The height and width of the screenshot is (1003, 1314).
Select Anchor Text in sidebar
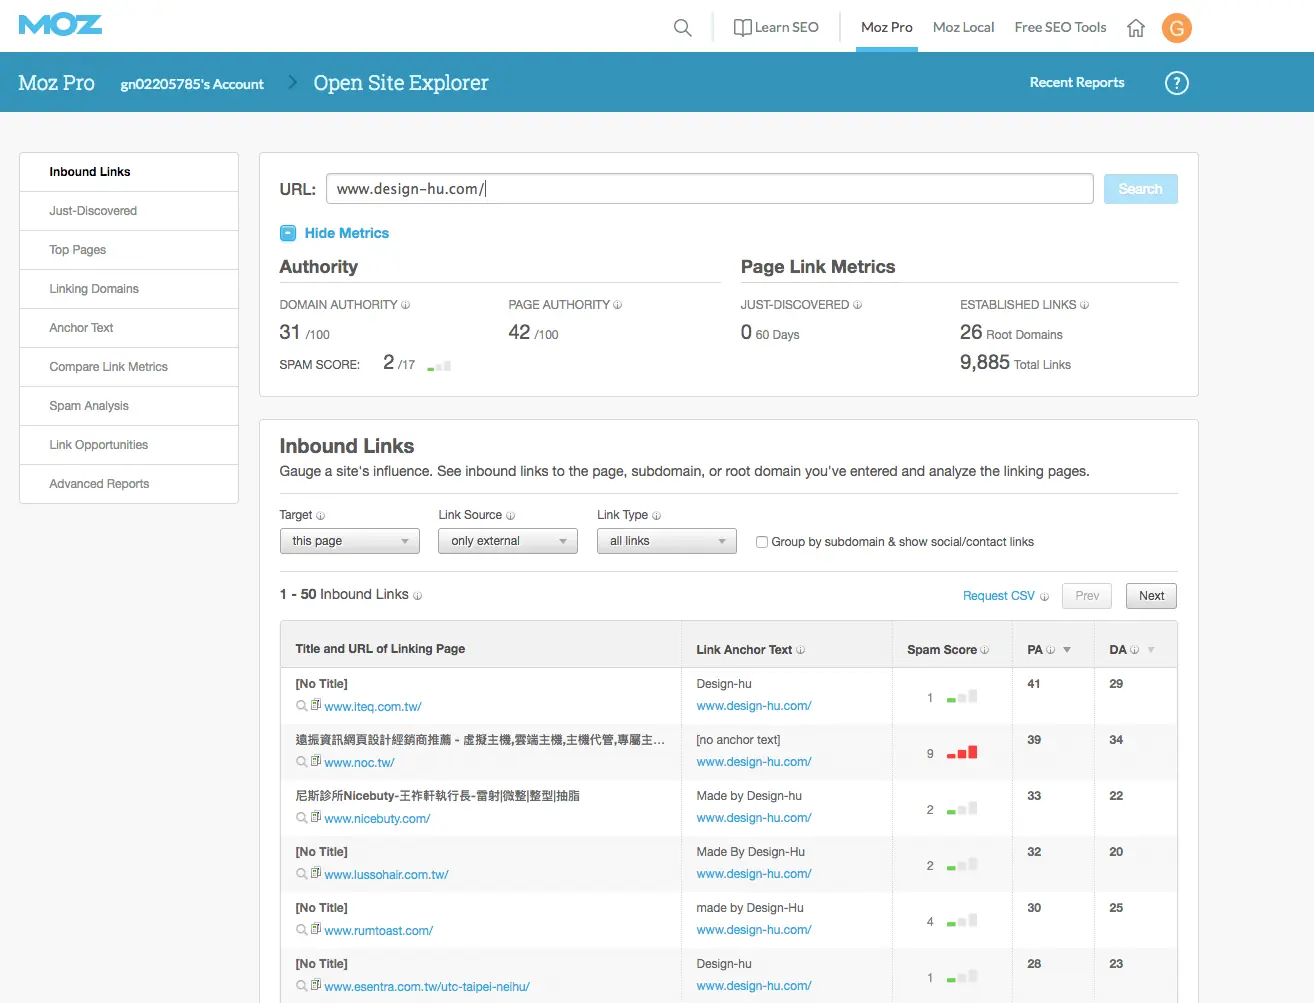(x=129, y=328)
